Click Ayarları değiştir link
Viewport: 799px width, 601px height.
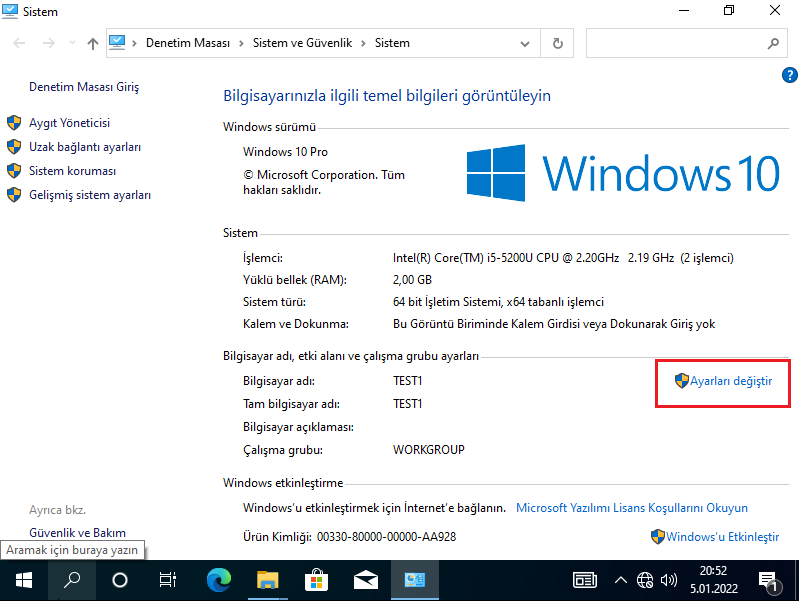pos(731,381)
